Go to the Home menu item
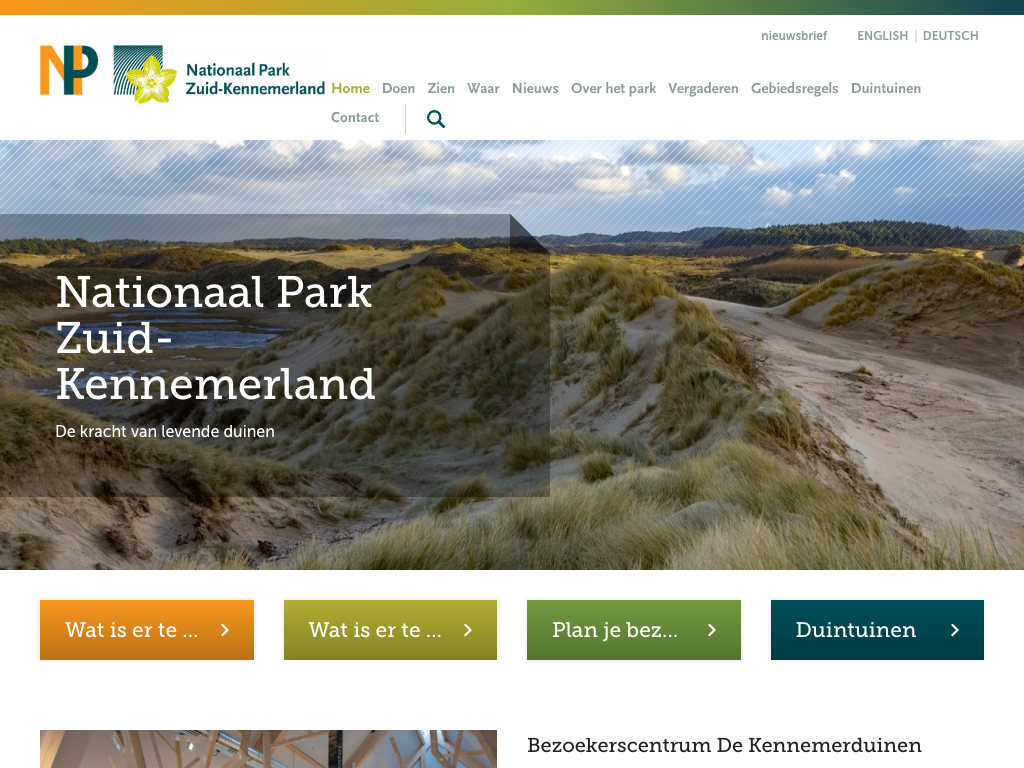 point(350,88)
